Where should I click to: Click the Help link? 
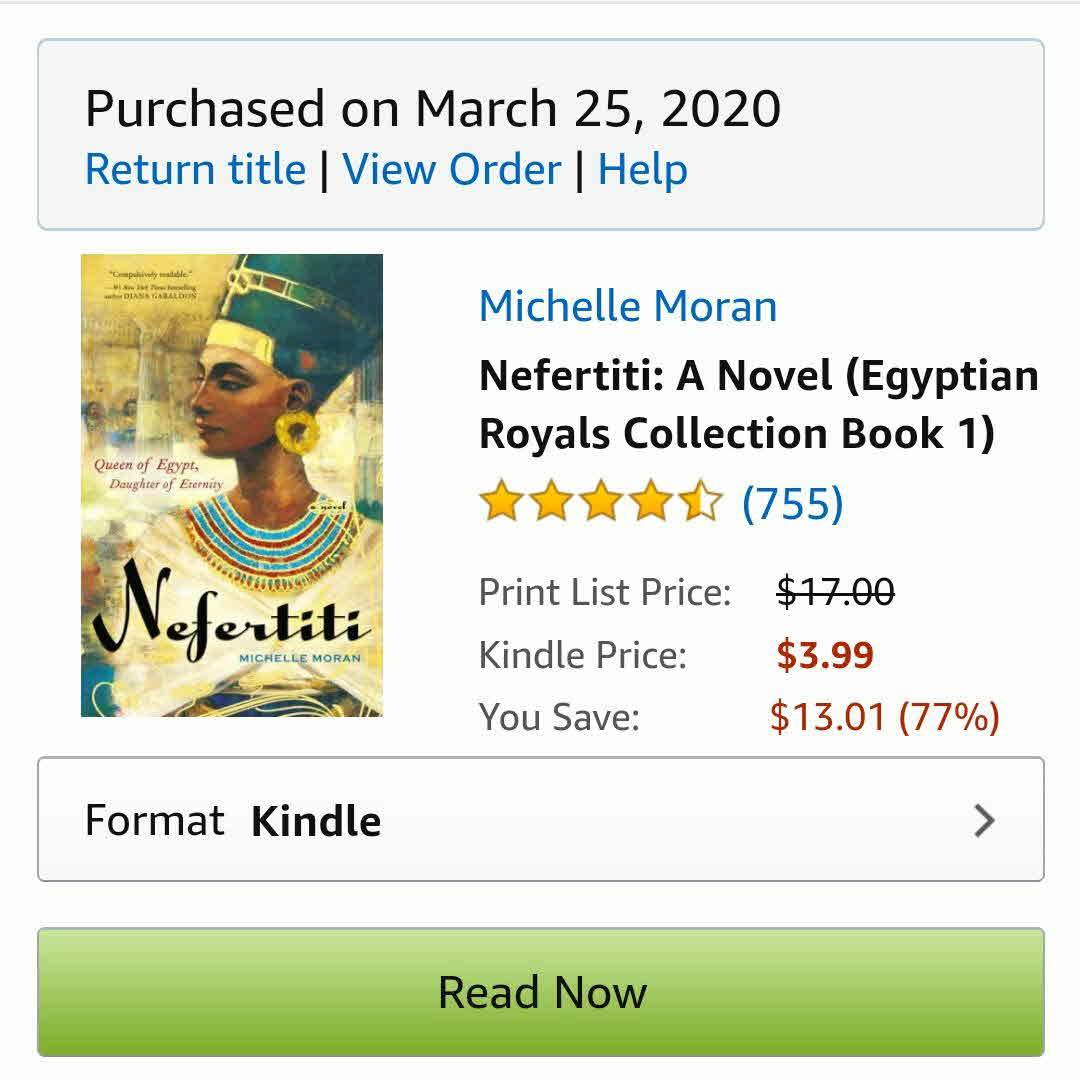(x=642, y=169)
